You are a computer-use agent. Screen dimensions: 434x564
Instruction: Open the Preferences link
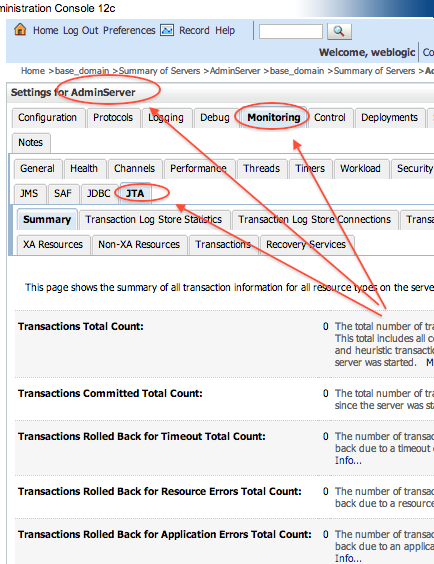click(x=129, y=30)
